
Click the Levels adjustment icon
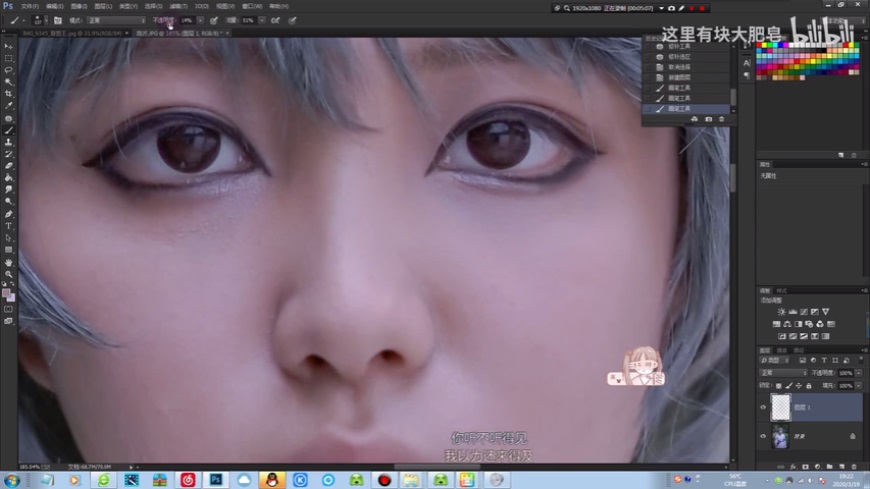tap(792, 312)
